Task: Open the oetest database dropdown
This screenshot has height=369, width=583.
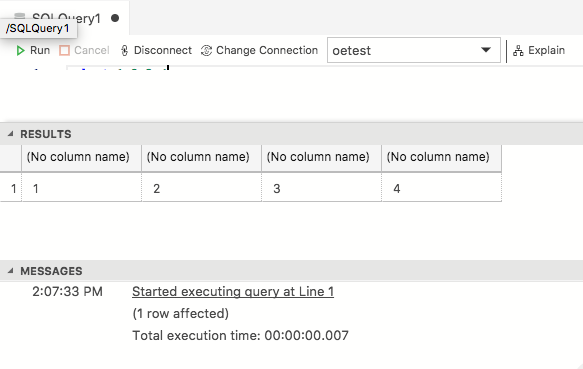Action: coord(413,50)
